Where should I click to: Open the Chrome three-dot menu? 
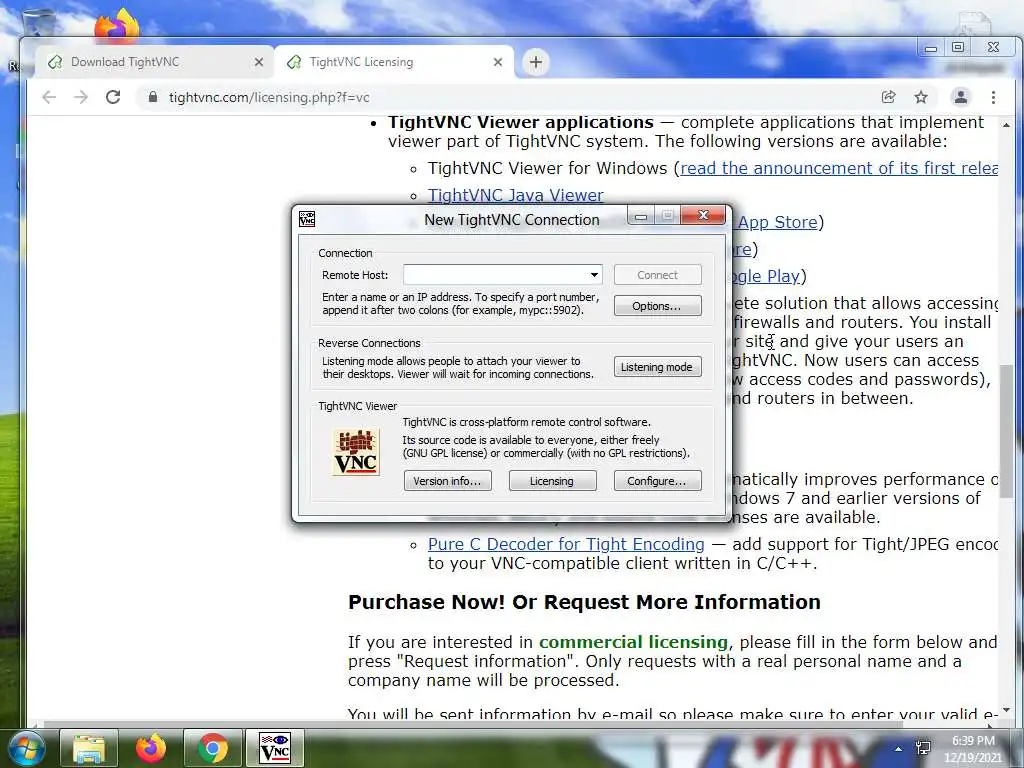tap(993, 97)
